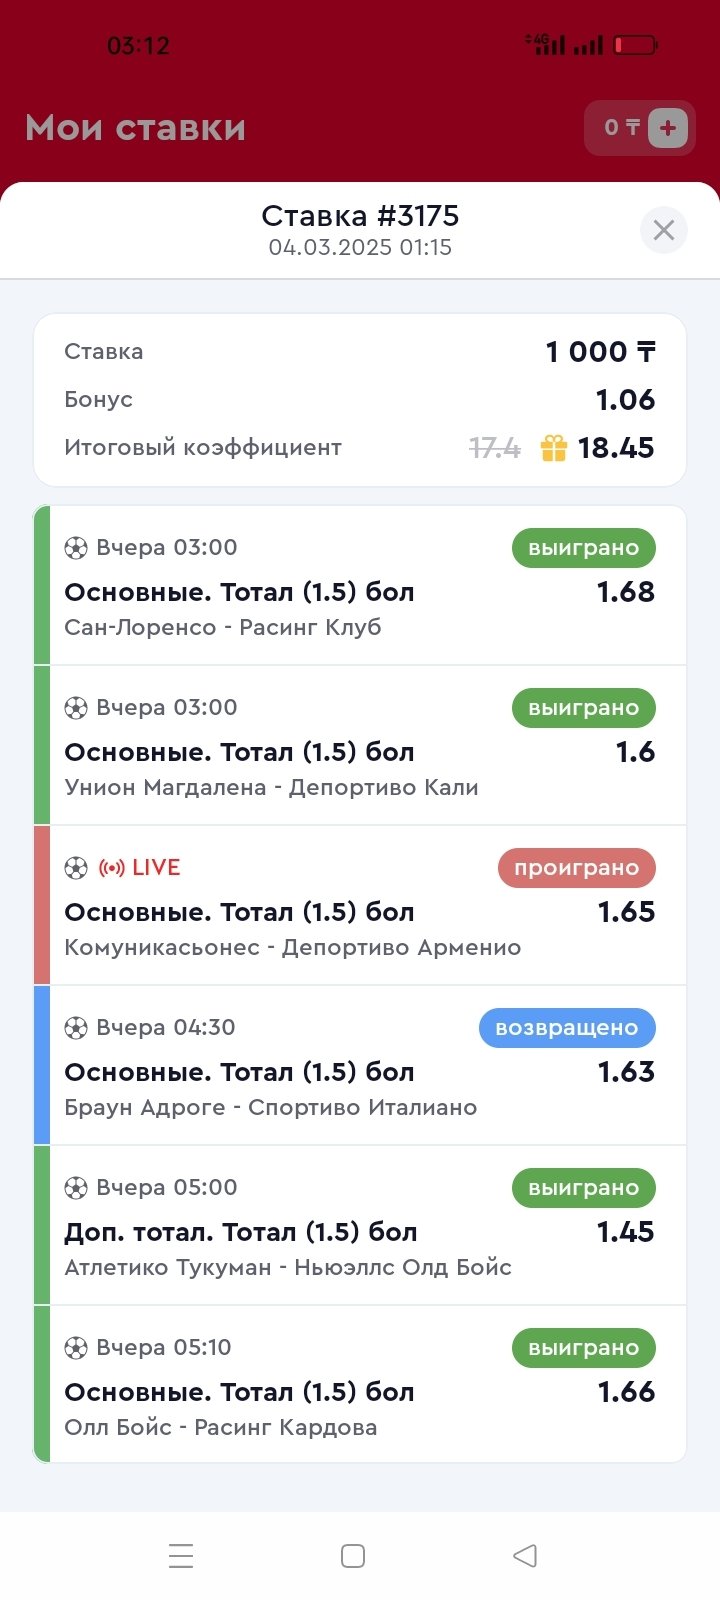This screenshot has width=720, height=1600.
Task: Tap the blue возвращено status badge
Action: pos(566,1028)
